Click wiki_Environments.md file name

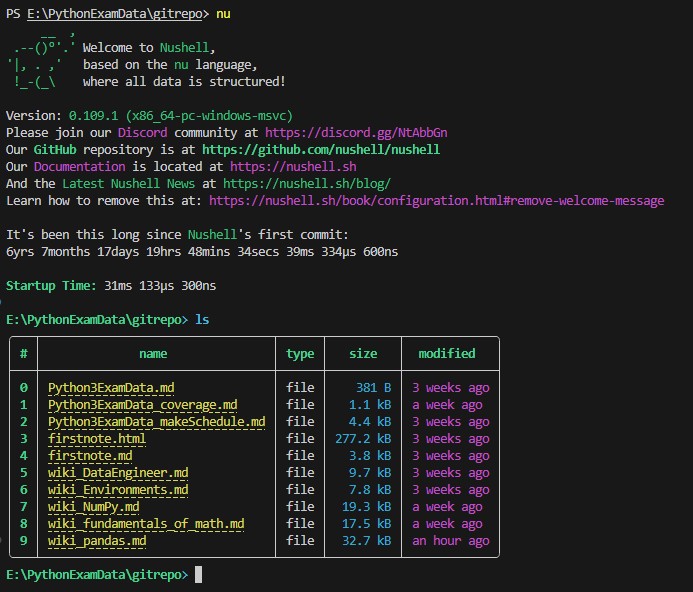pyautogui.click(x=118, y=490)
